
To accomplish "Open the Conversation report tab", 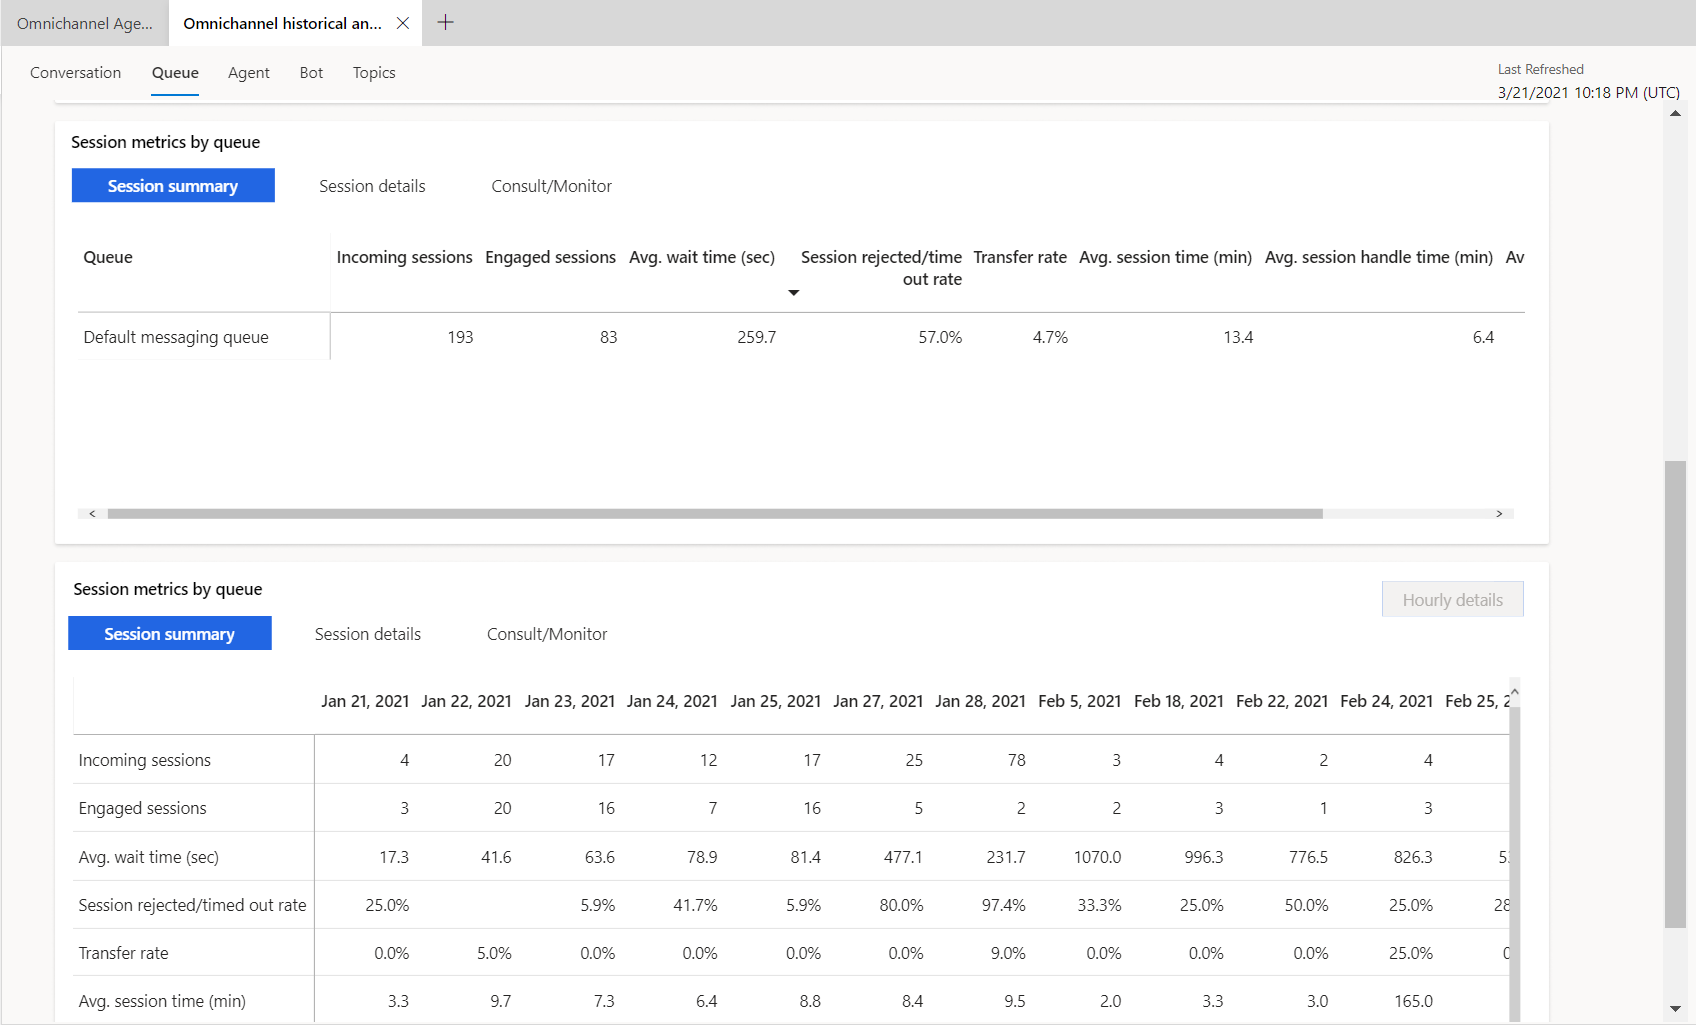I will (x=75, y=72).
